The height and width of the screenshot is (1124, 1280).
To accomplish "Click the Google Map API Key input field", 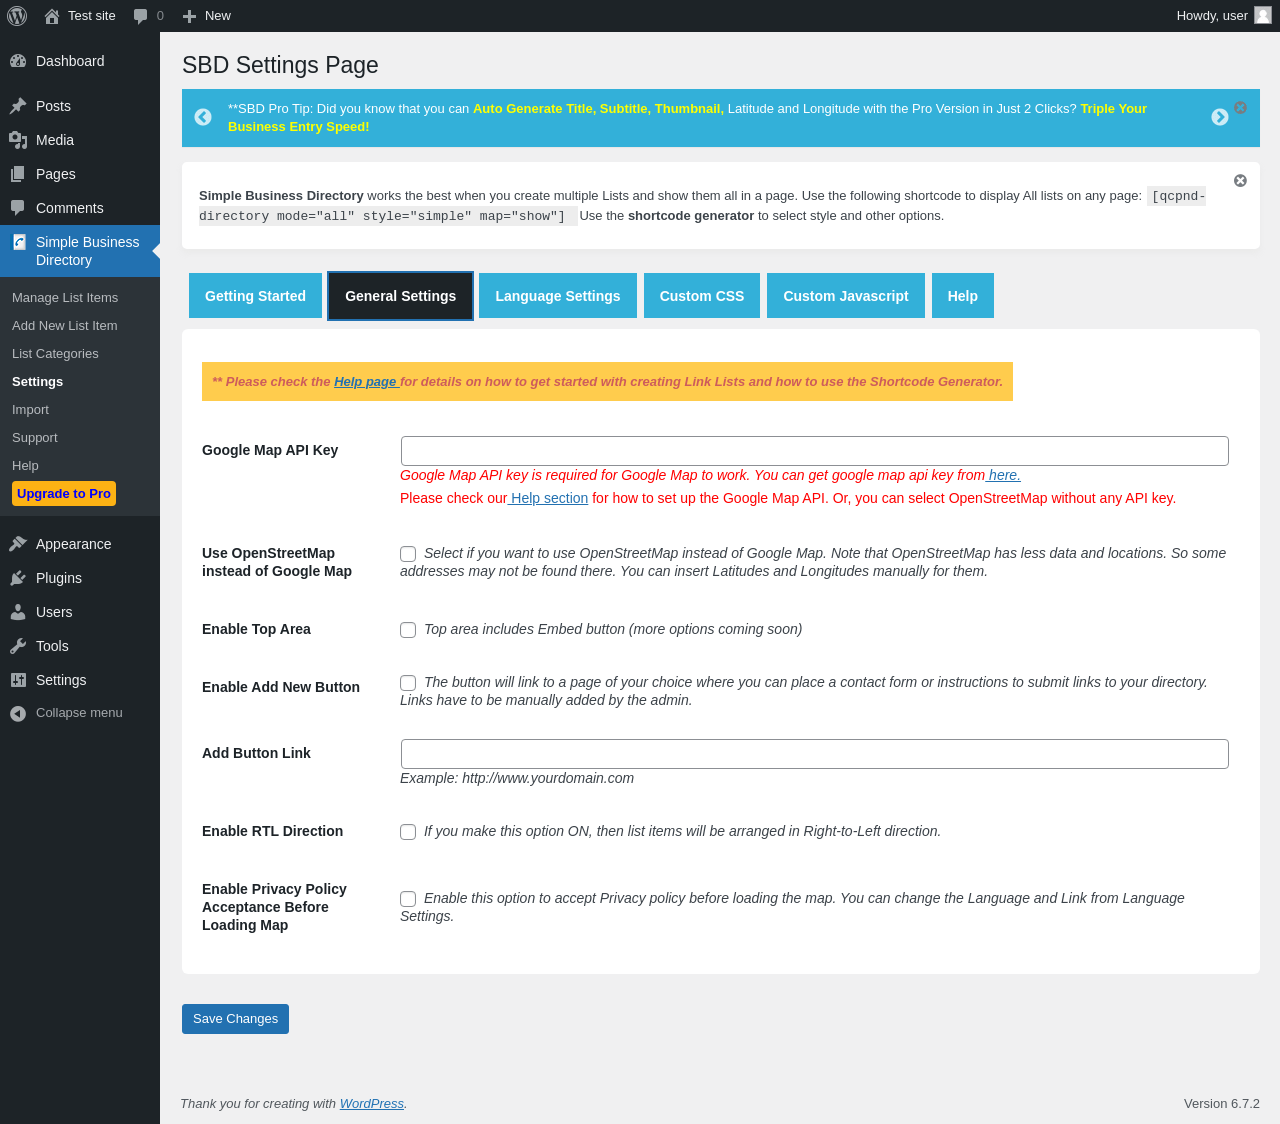I will pos(815,451).
